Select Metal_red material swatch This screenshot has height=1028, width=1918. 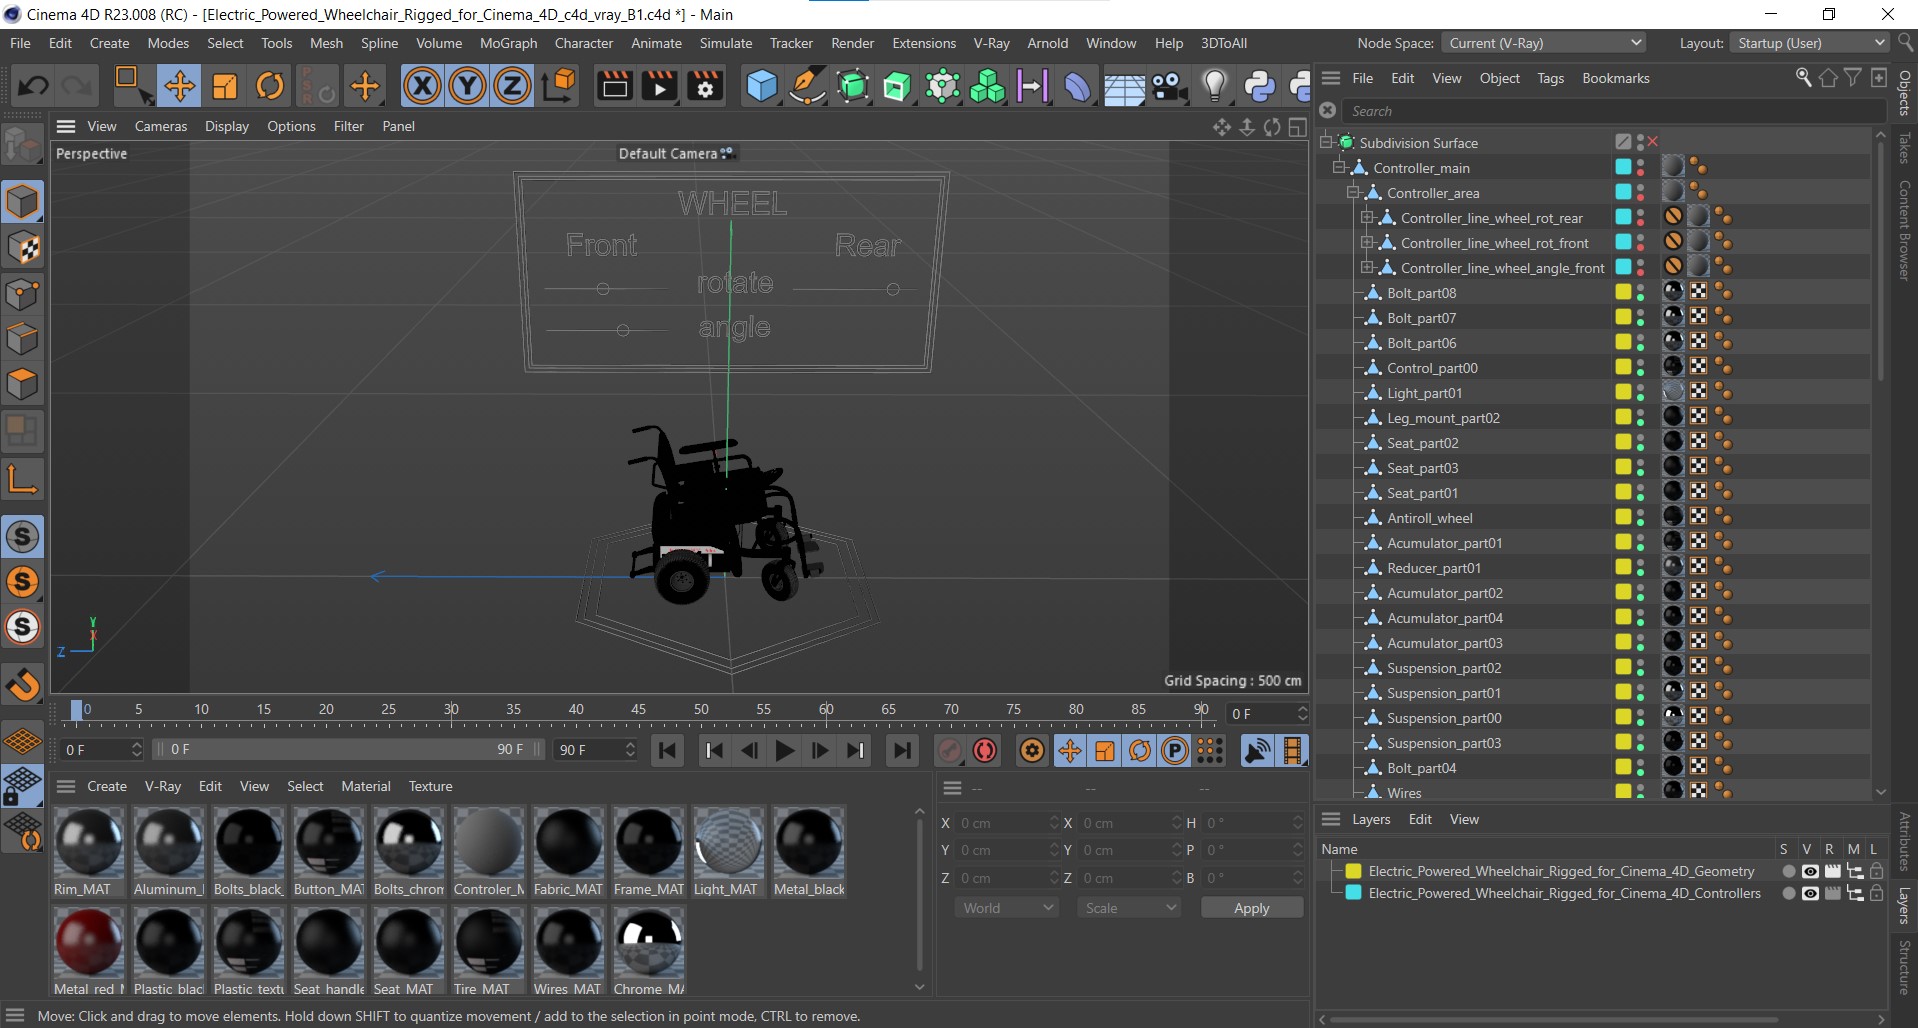[x=89, y=943]
